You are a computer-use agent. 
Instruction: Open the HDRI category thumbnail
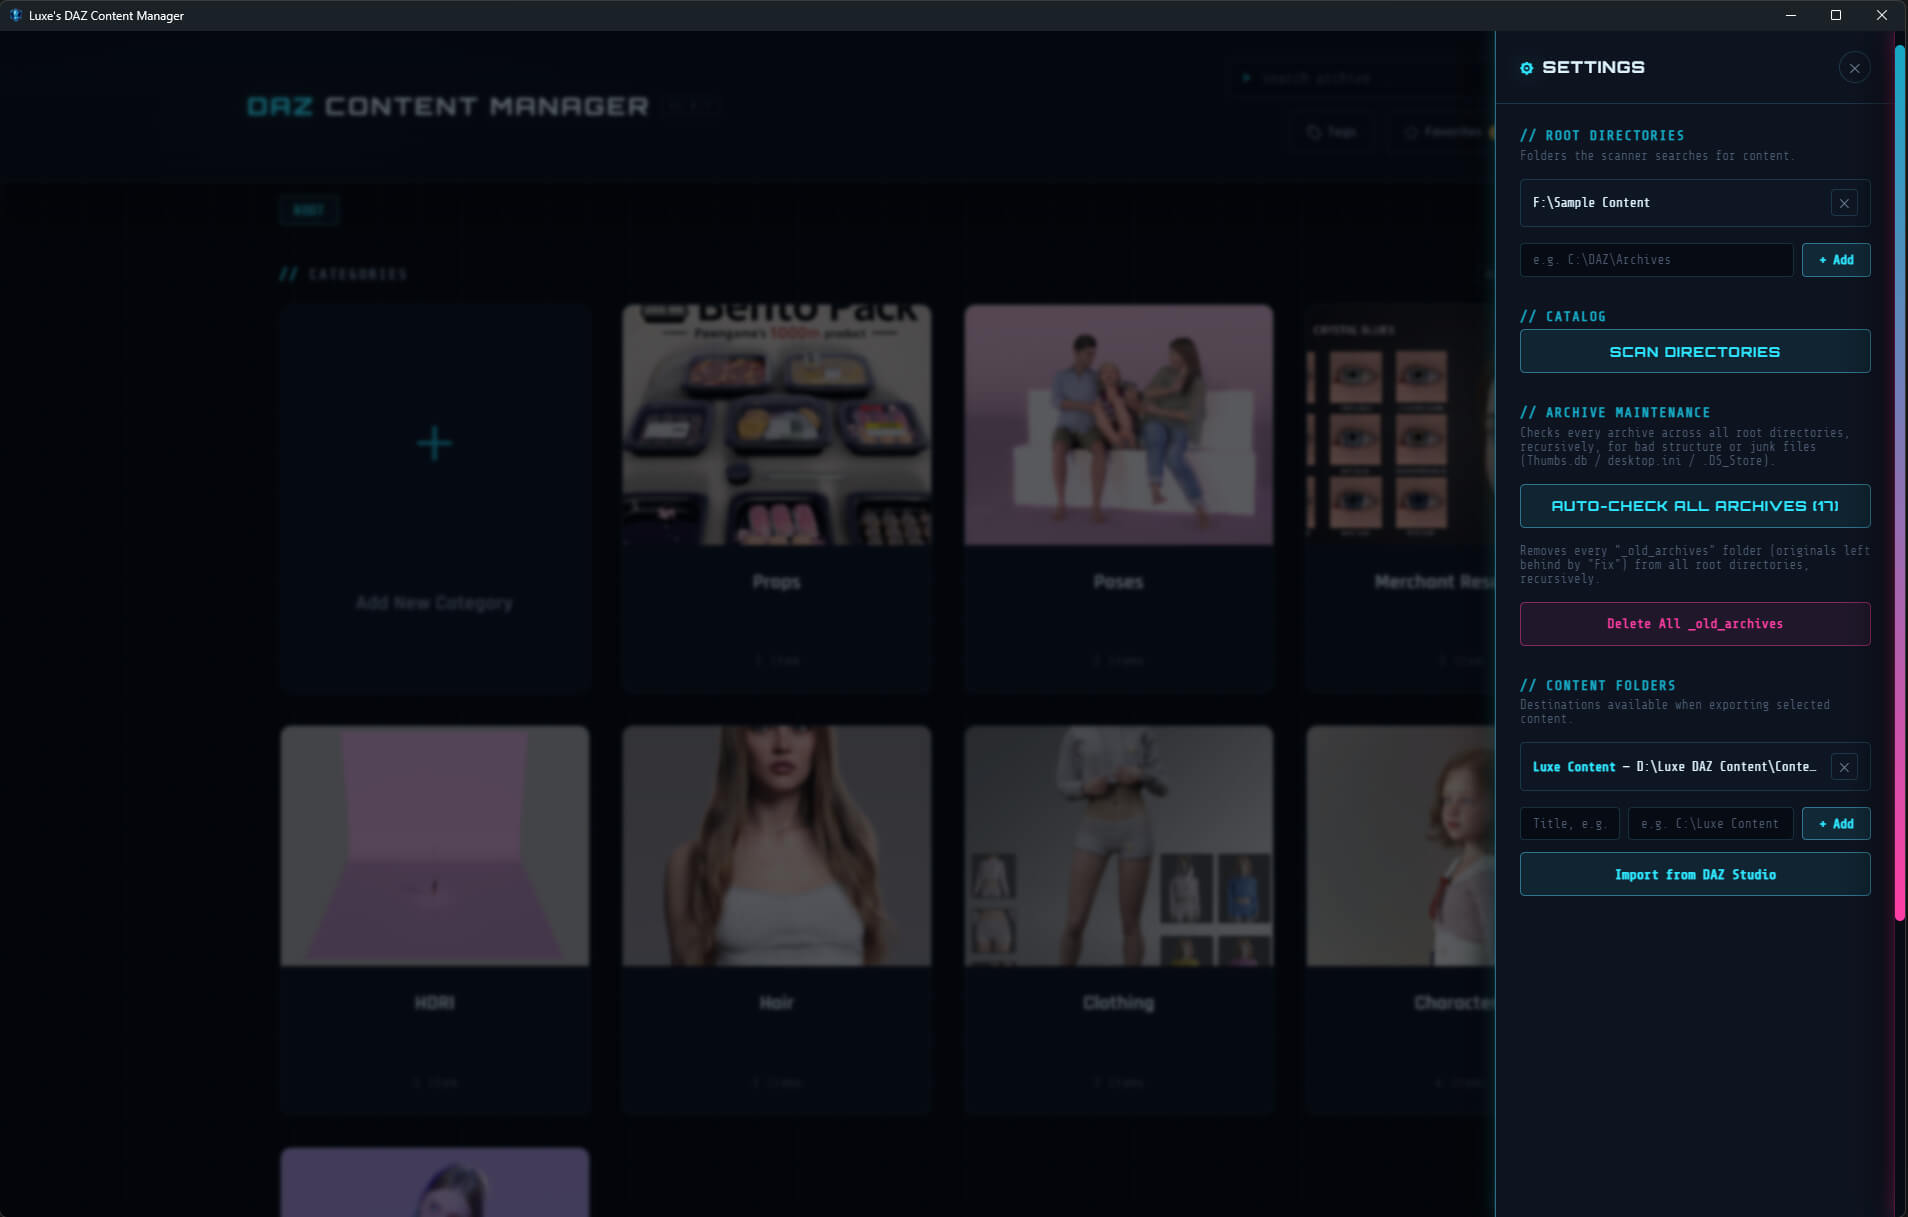pos(435,846)
